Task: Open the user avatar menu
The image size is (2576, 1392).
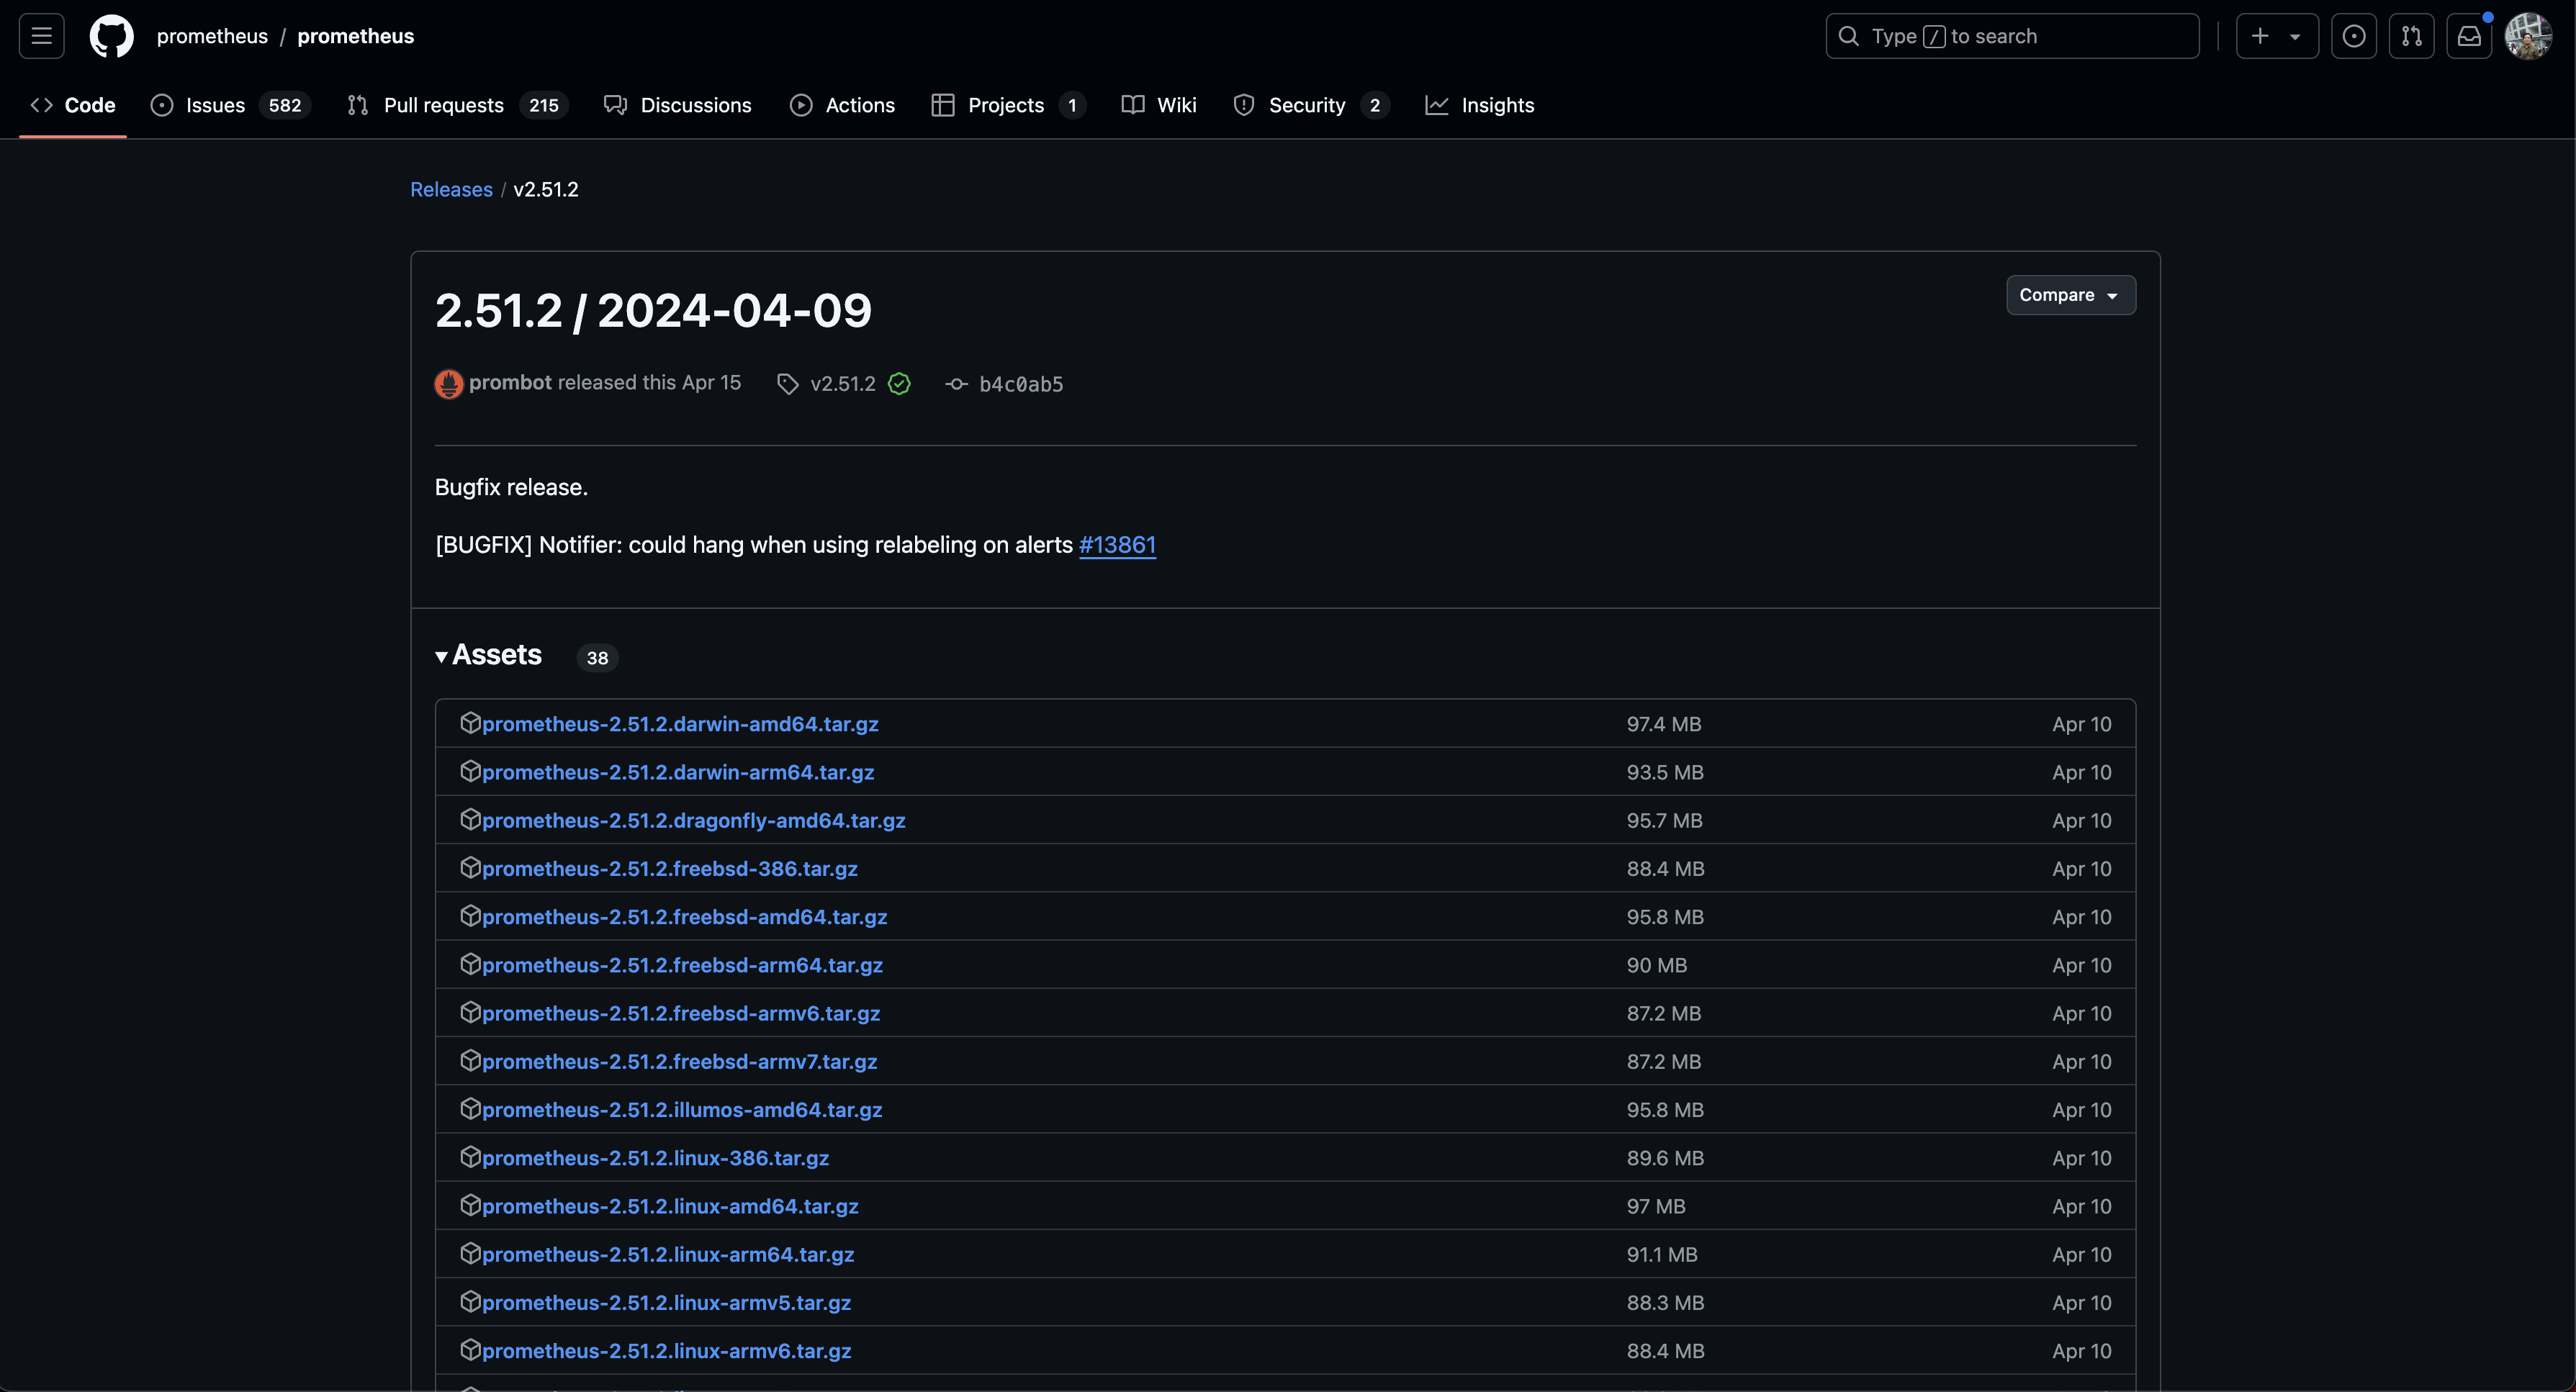Action: [2527, 36]
